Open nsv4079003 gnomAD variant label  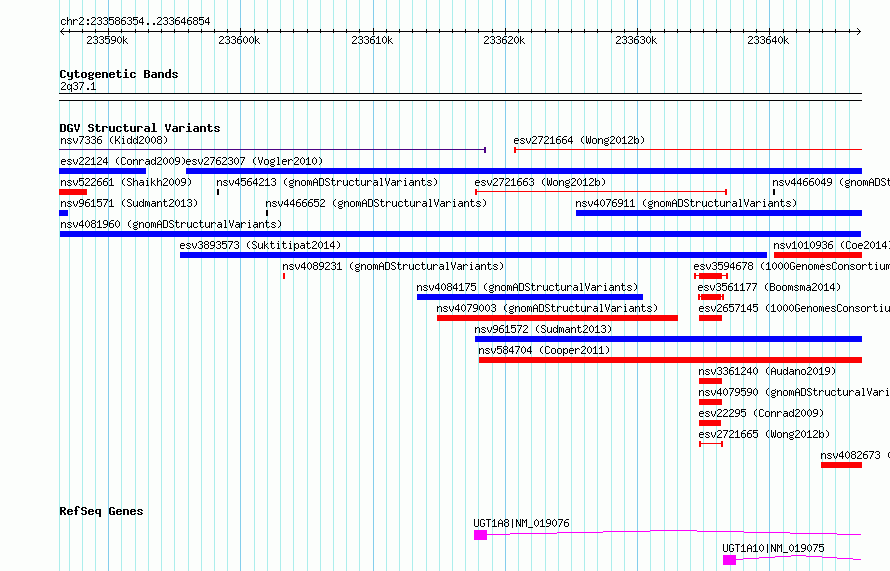[547, 308]
